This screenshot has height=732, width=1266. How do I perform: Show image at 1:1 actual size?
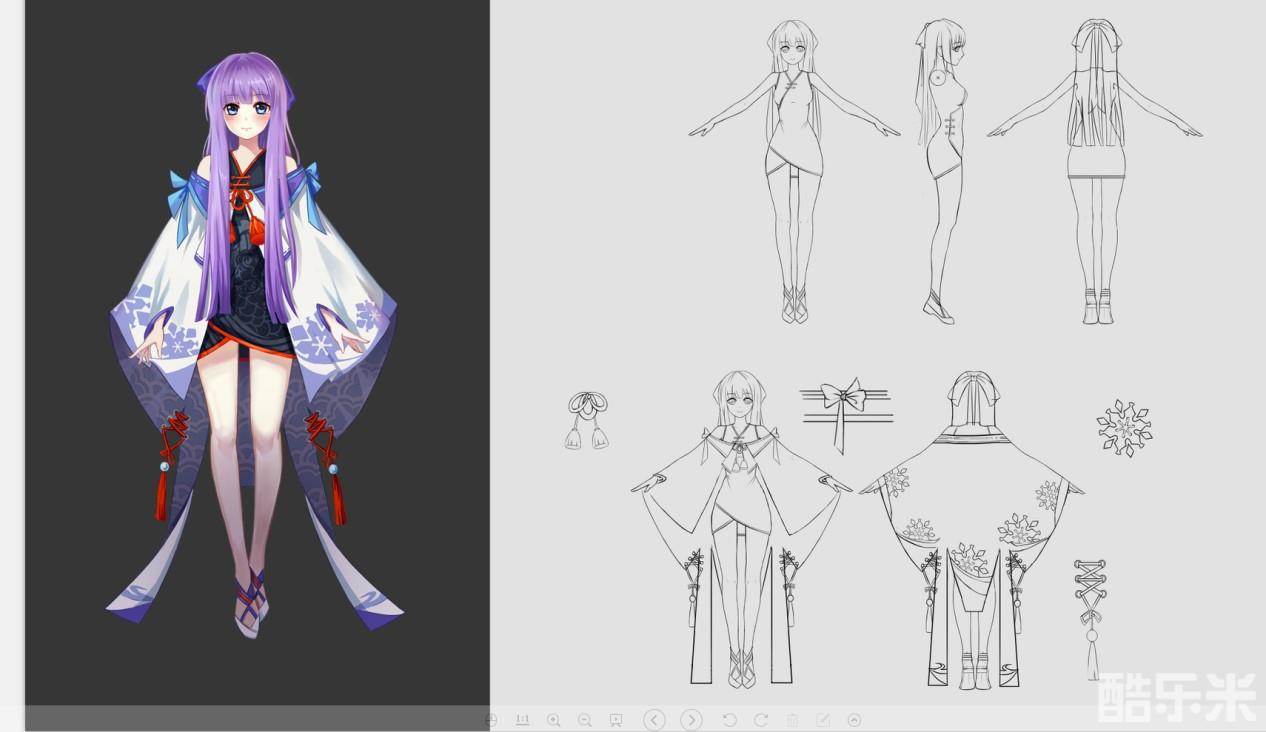(522, 720)
